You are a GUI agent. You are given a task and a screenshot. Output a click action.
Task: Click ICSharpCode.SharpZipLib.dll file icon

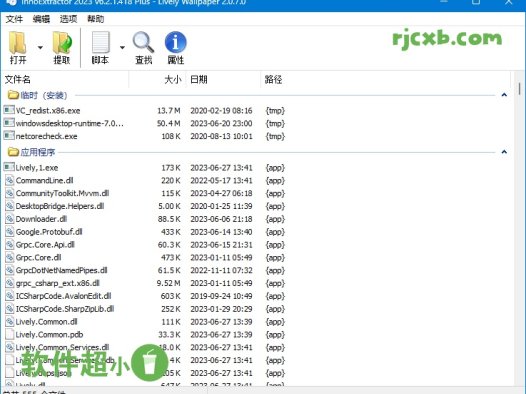pos(10,309)
